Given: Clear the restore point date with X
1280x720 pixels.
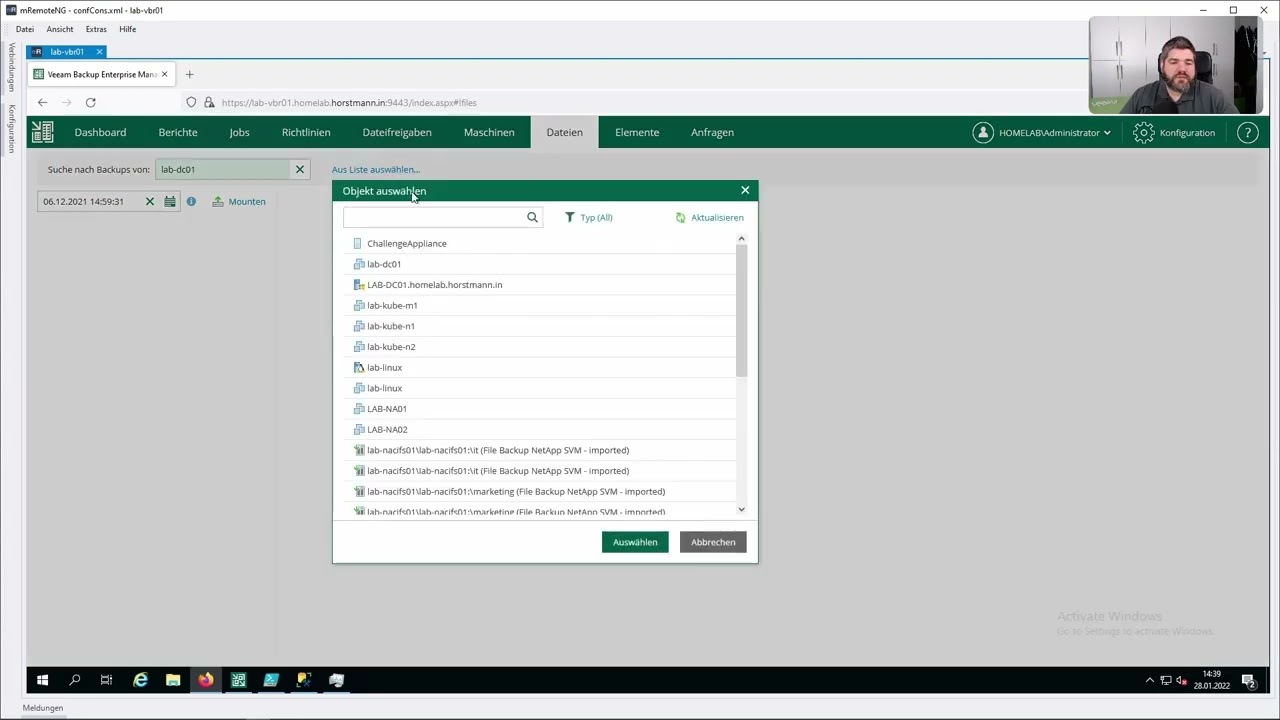Looking at the screenshot, I should (x=150, y=201).
